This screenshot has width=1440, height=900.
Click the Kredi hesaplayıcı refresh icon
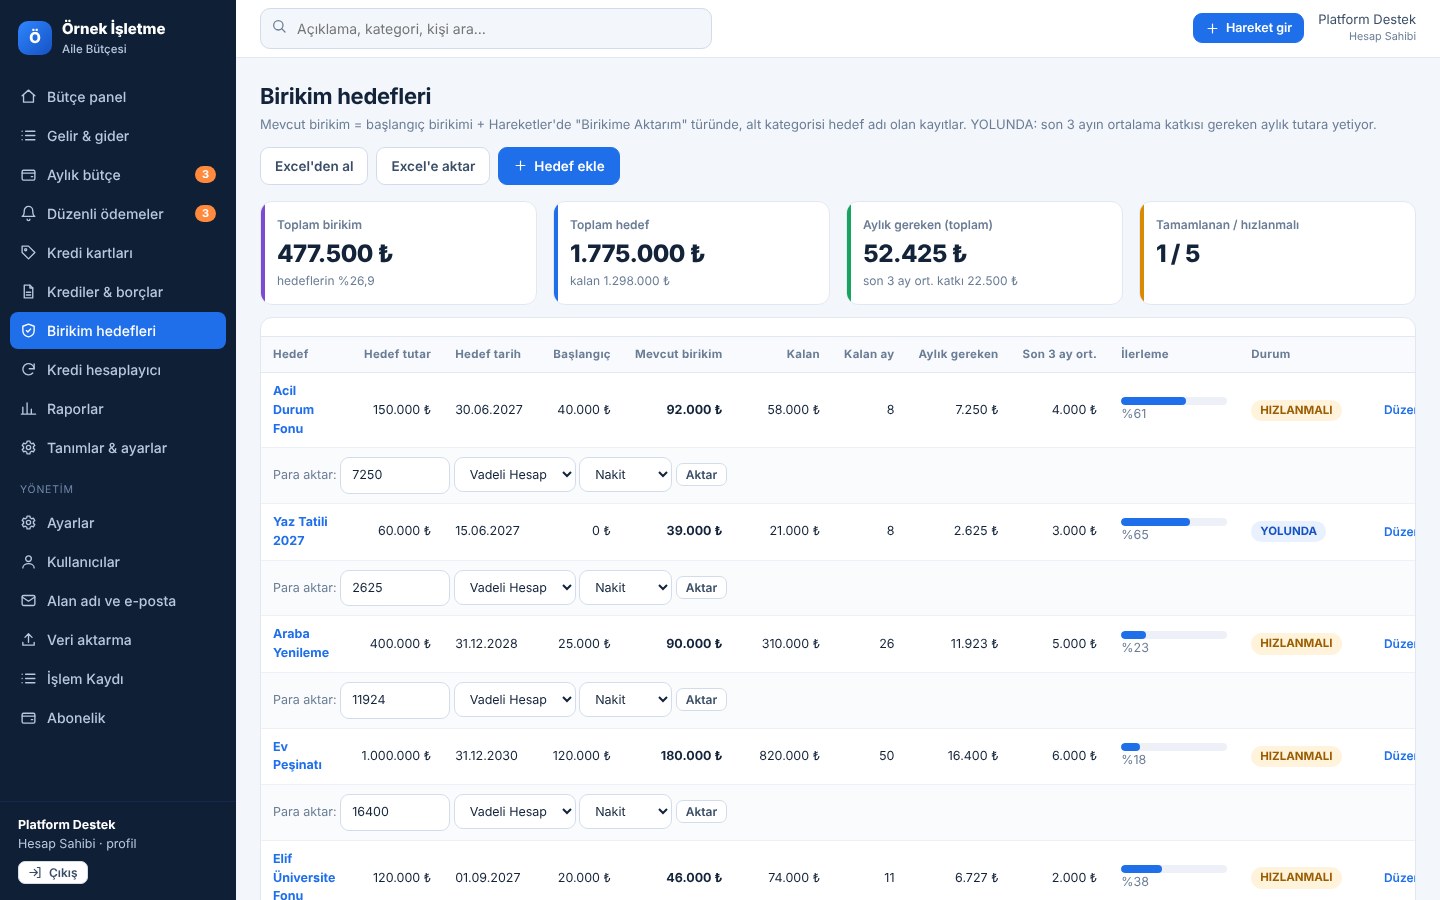[x=28, y=370]
